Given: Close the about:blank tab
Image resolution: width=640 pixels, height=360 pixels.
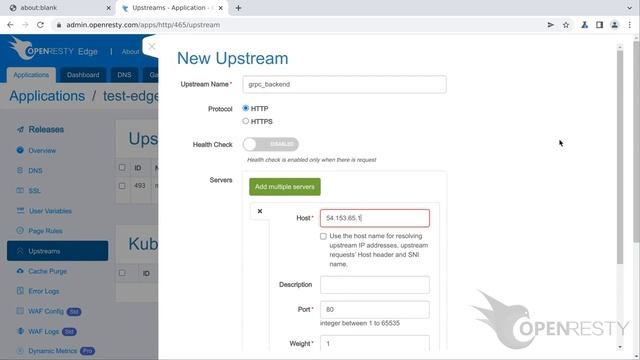Looking at the screenshot, I should pyautogui.click(x=108, y=8).
